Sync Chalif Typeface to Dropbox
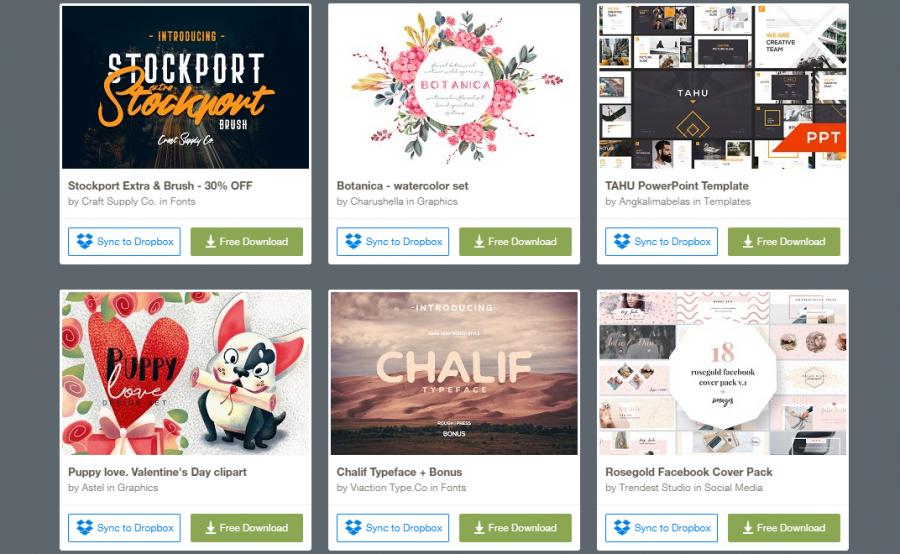 pyautogui.click(x=393, y=528)
